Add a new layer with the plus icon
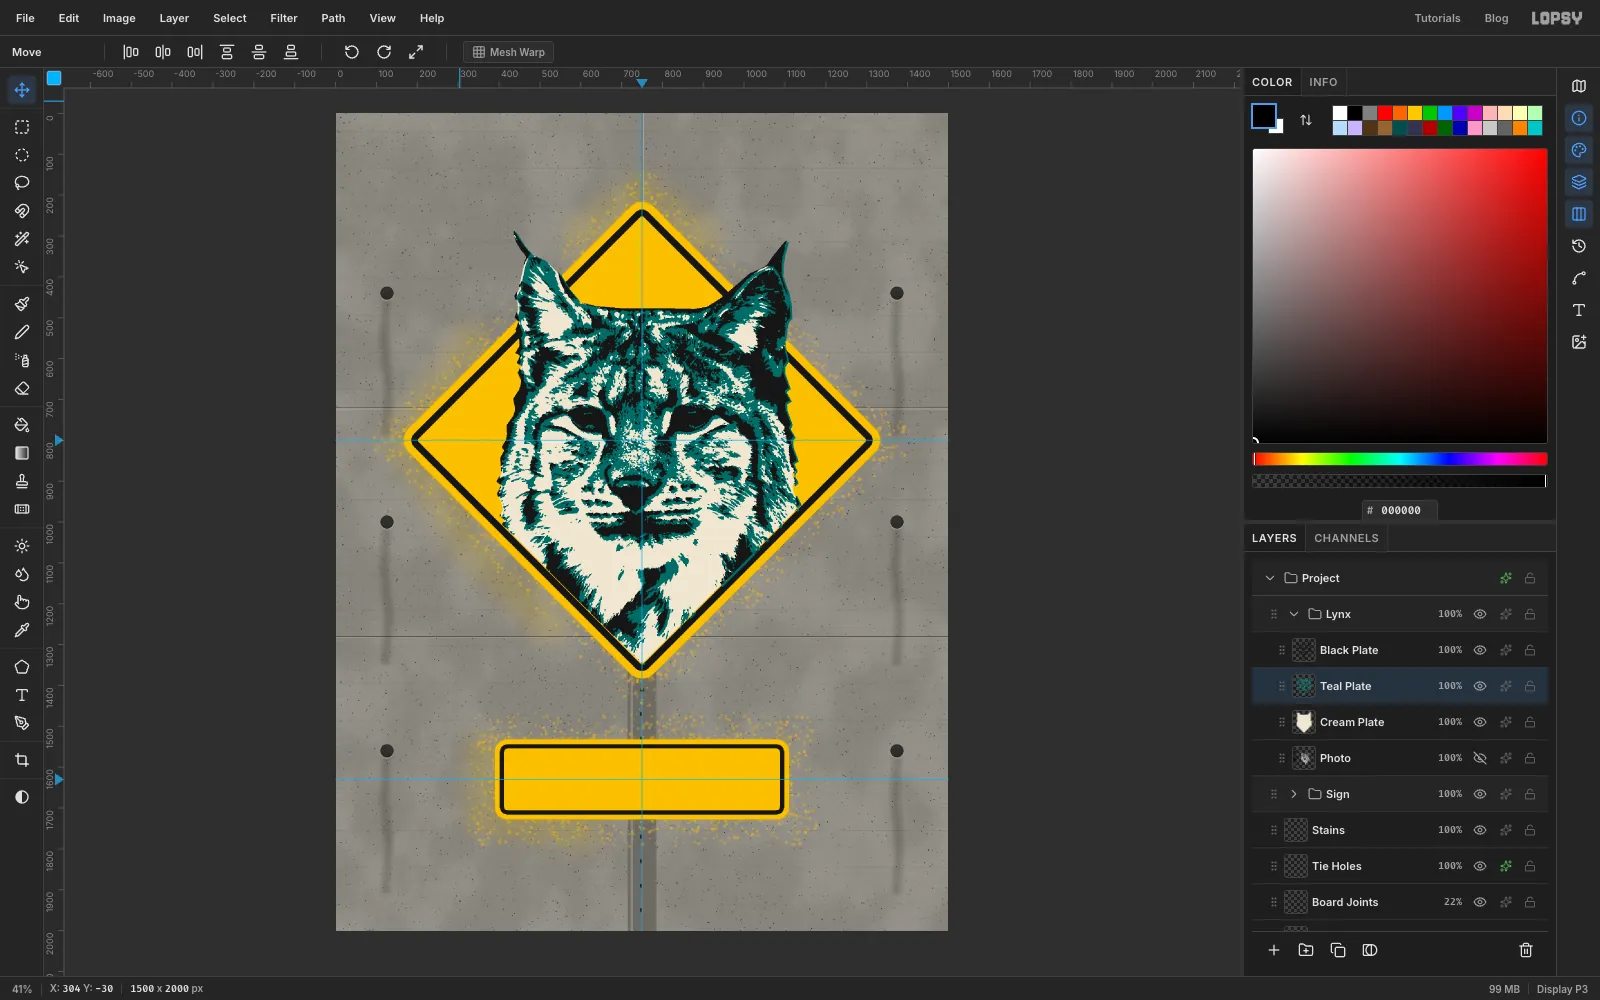1600x1000 pixels. [1274, 950]
